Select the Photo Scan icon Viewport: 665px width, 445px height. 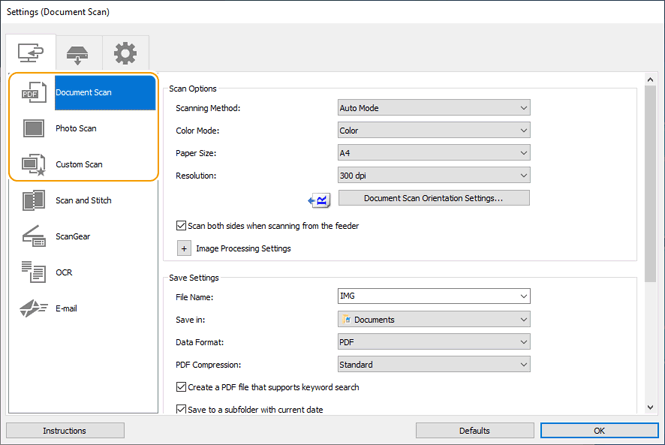click(x=33, y=128)
